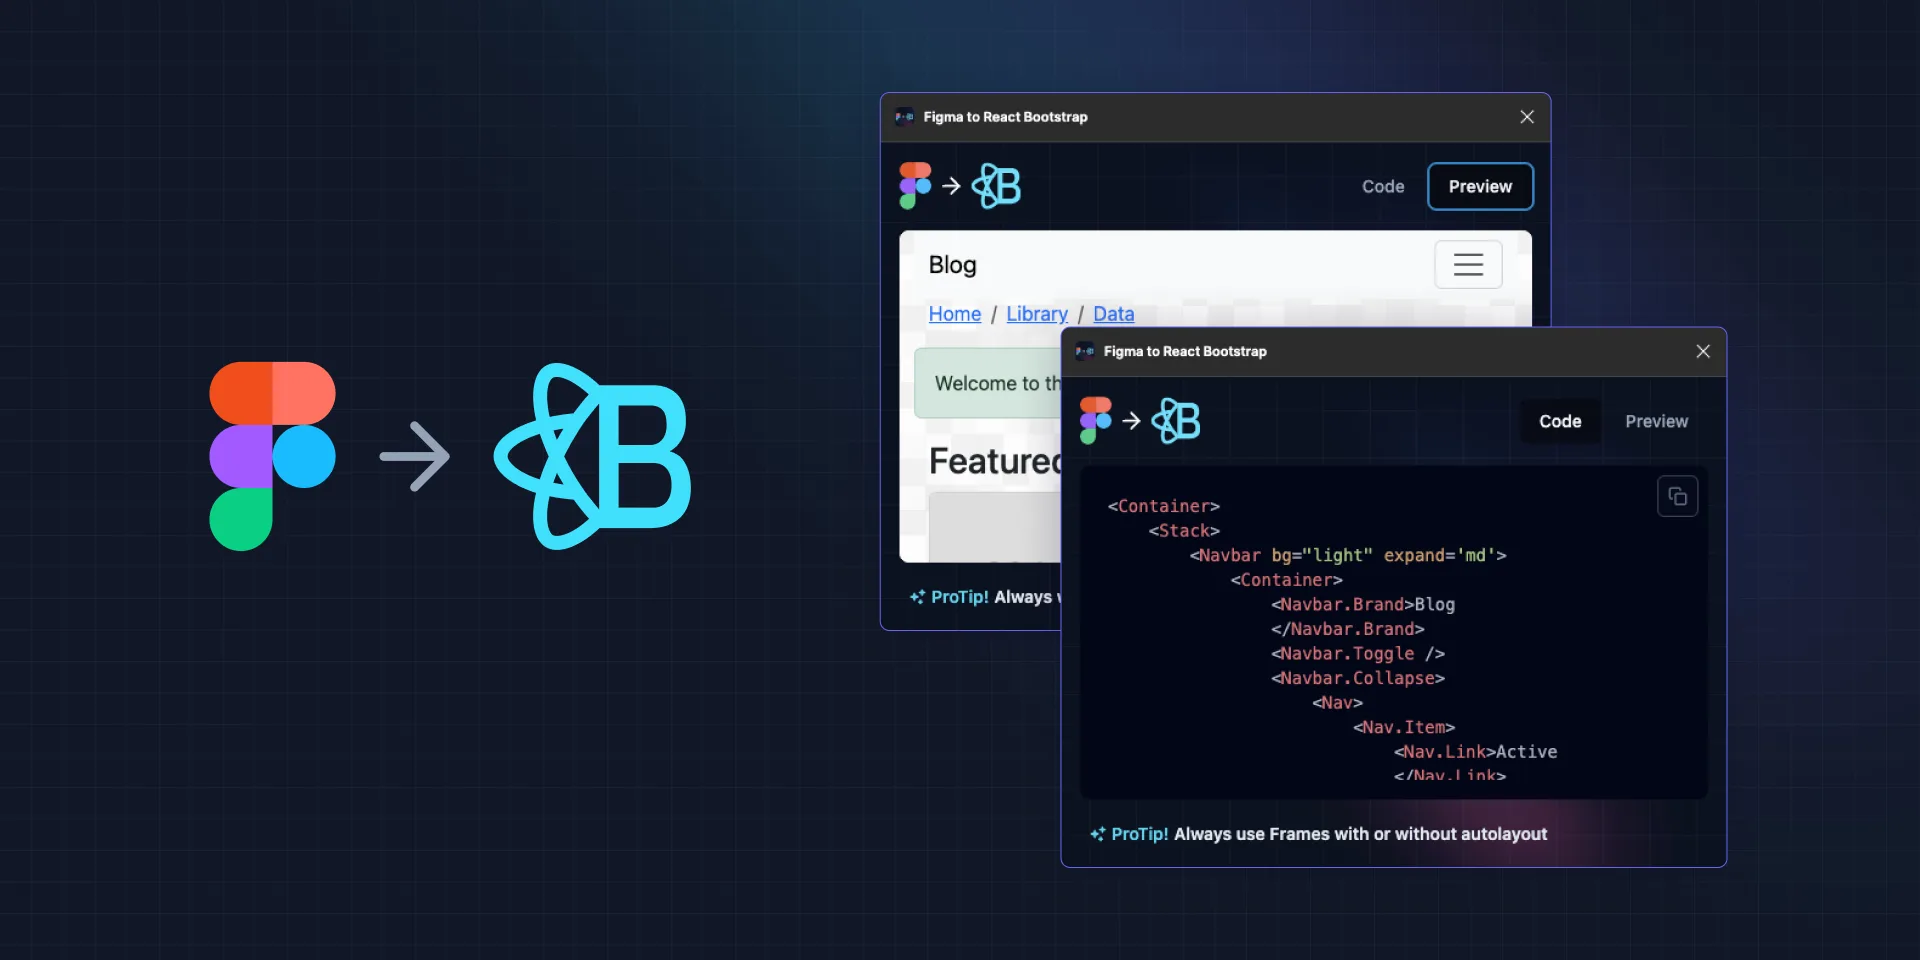Screen dimensions: 1920x960
Task: Click the Figma logo in the back plugin window
Action: point(913,185)
